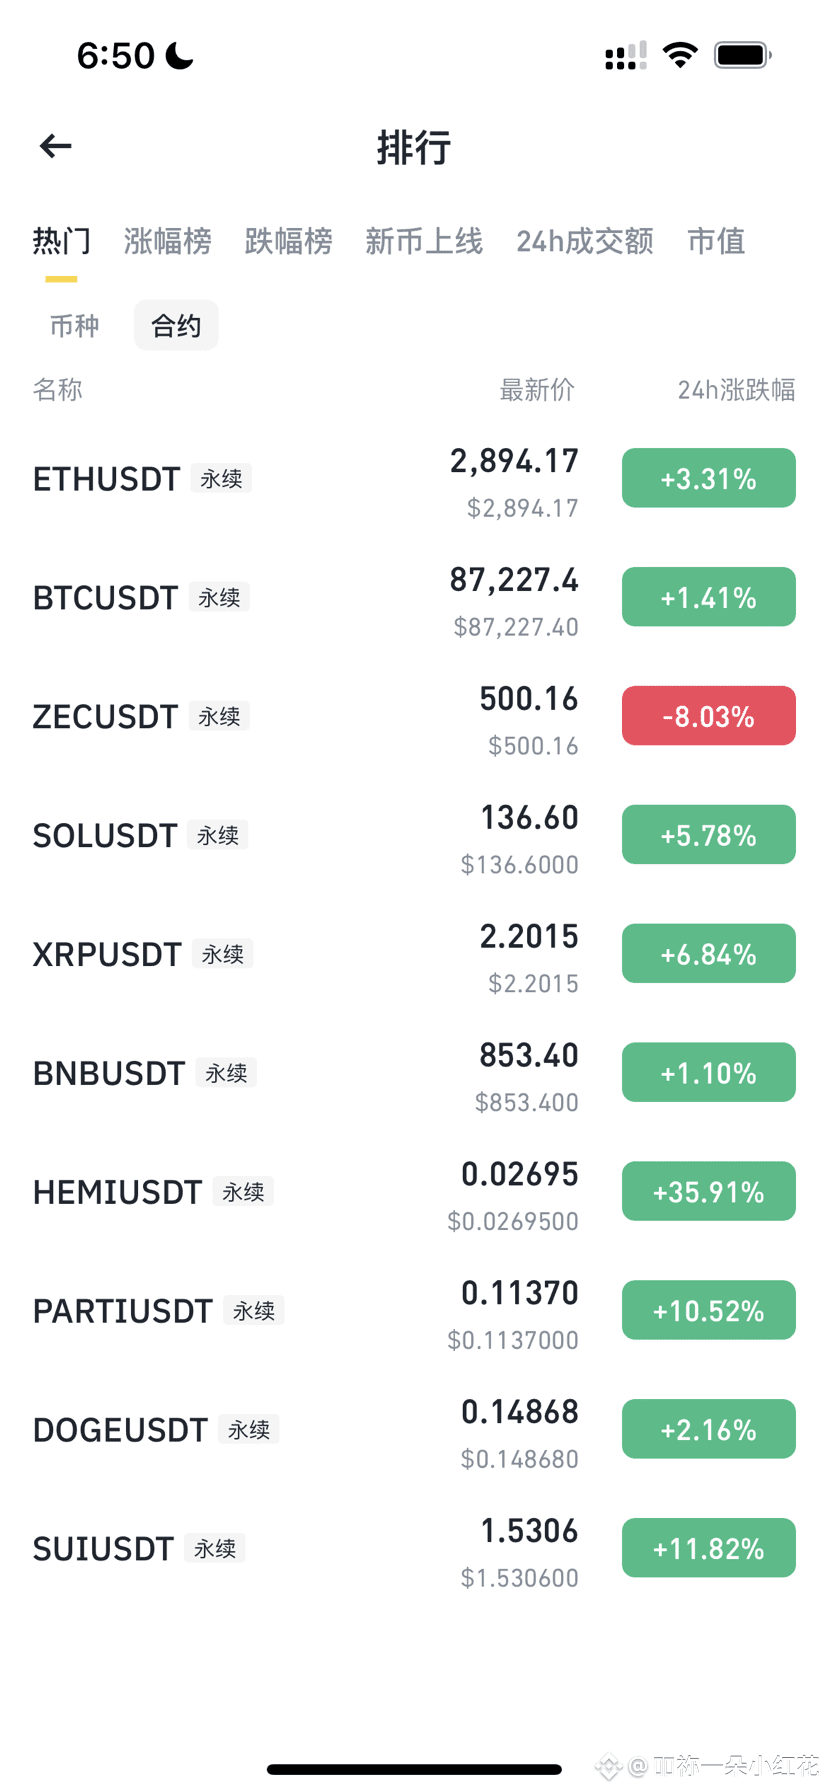Screen dimensions: 828x1792
Task: Switch to the 涨幅榜 tab
Action: (x=168, y=241)
